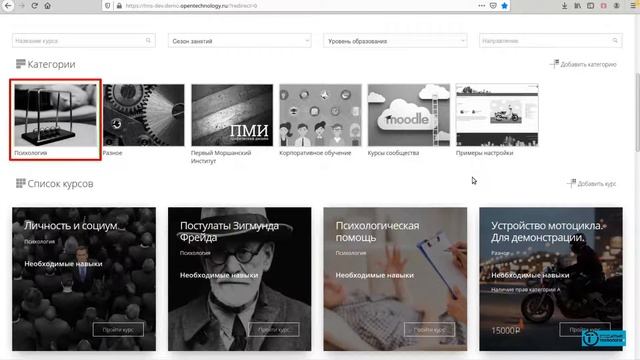
Task: Click the plus icon beside Добавить курс
Action: (571, 183)
